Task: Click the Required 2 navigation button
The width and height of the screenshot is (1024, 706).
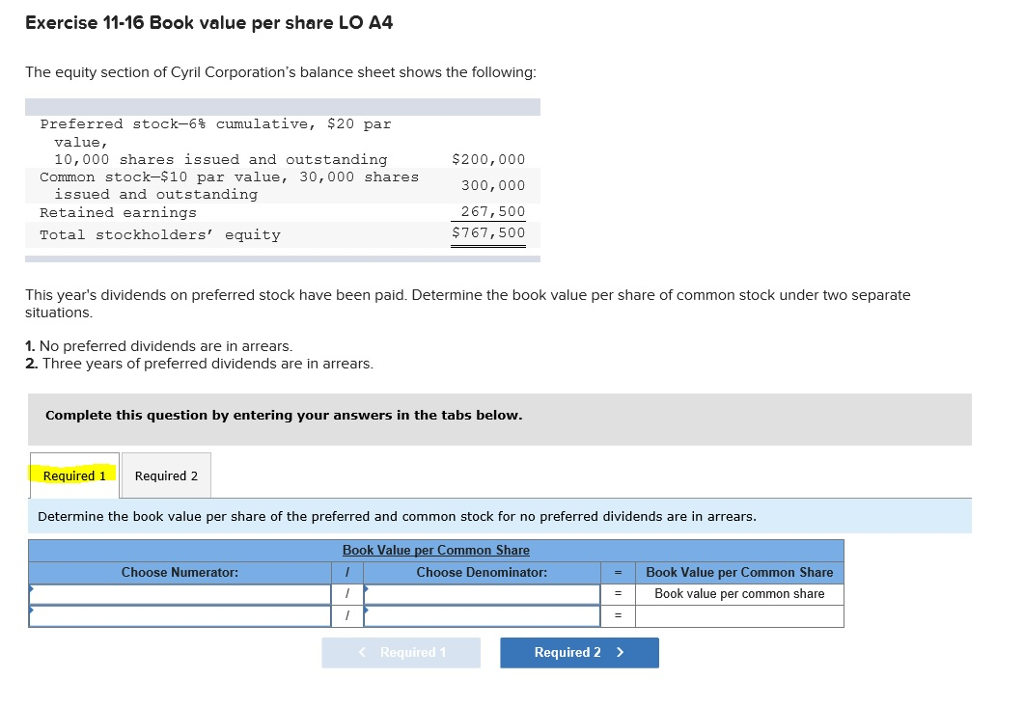Action: click(x=579, y=652)
